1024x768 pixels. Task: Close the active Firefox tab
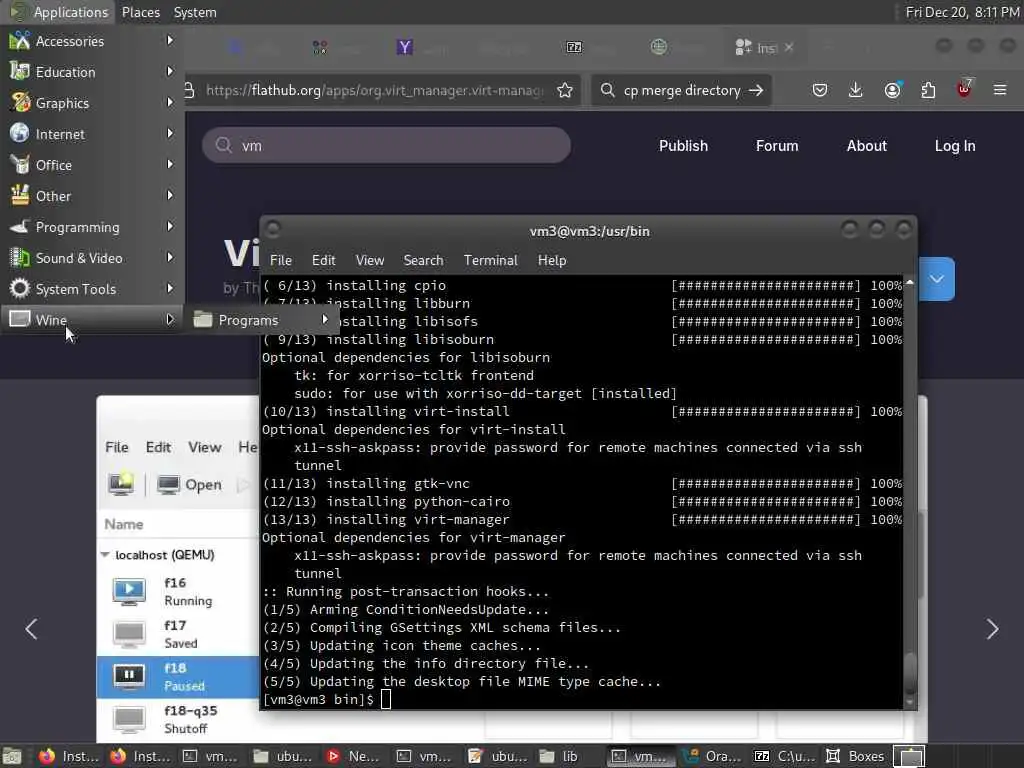click(x=789, y=47)
